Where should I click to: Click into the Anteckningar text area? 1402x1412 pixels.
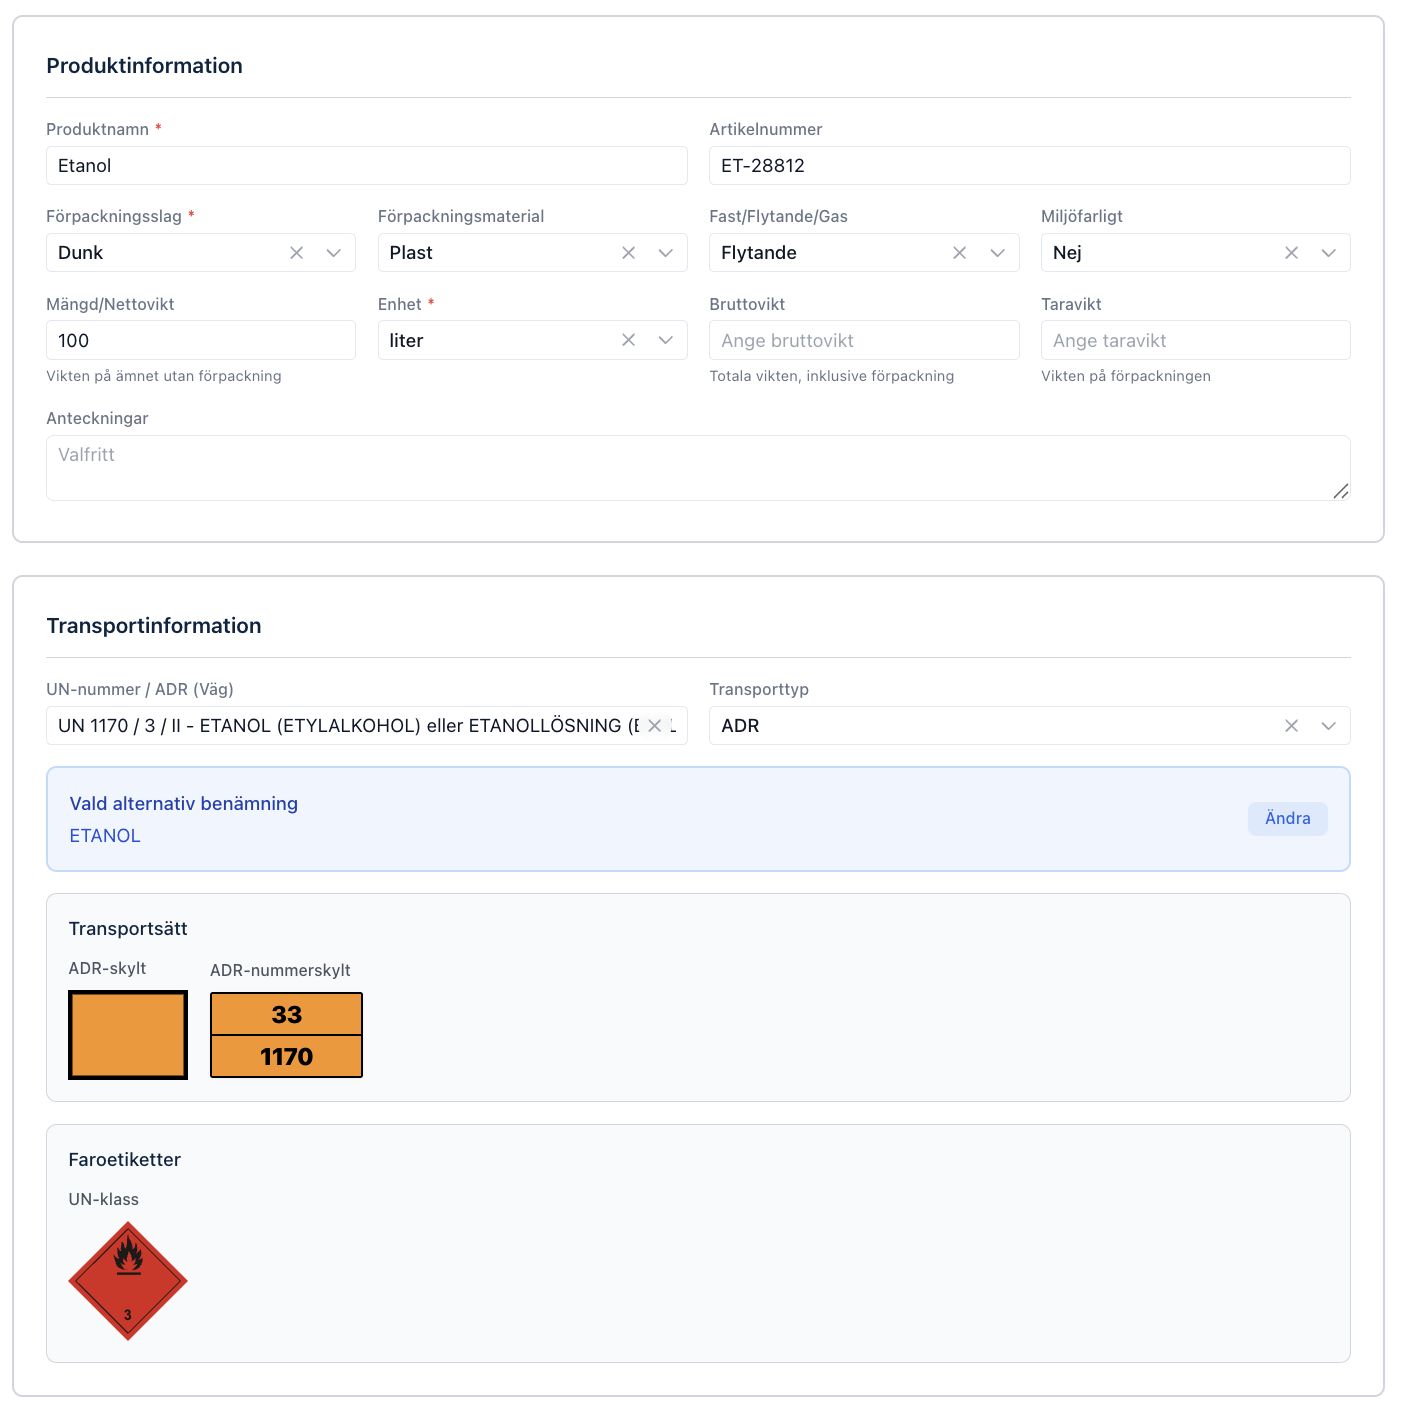tap(697, 468)
